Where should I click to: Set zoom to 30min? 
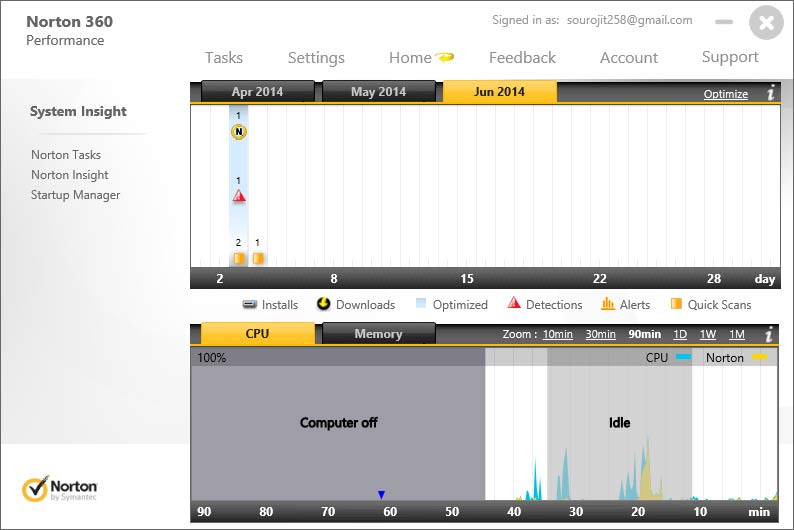(601, 334)
